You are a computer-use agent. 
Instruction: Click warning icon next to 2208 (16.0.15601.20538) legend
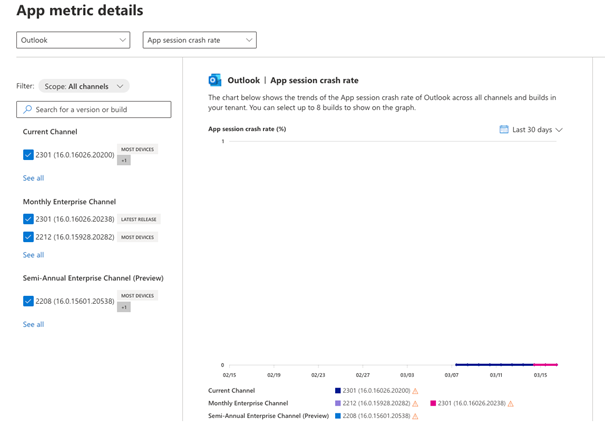415,416
